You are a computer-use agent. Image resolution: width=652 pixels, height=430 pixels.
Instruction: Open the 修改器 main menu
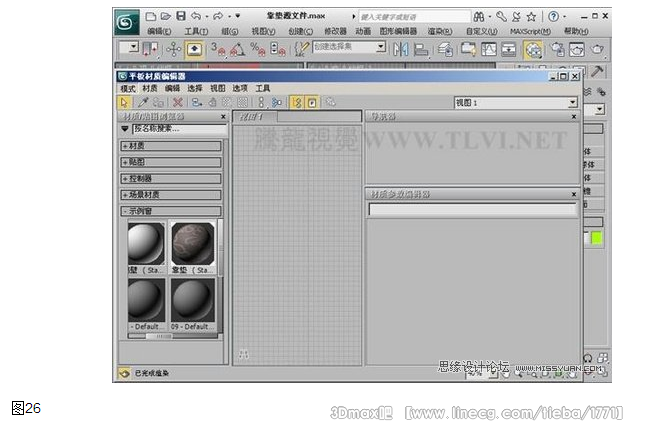(x=335, y=31)
